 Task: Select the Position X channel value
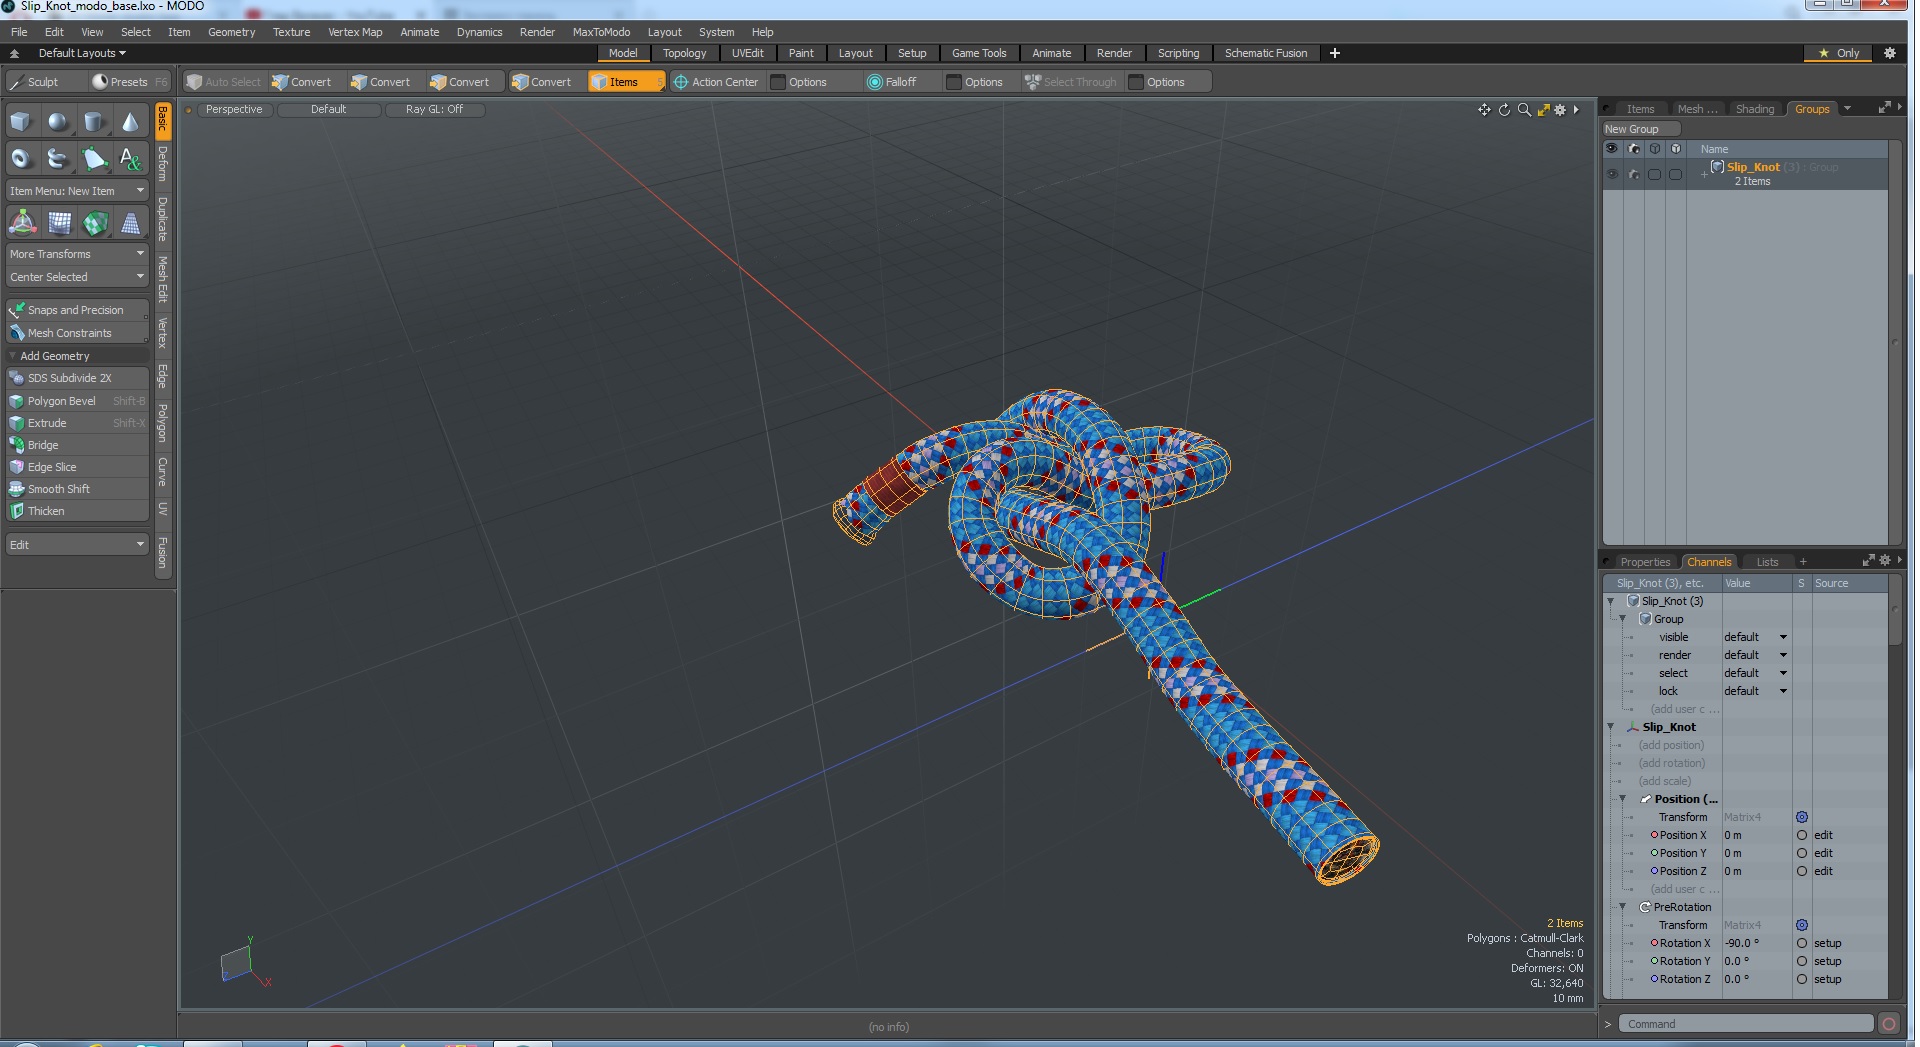point(1755,835)
